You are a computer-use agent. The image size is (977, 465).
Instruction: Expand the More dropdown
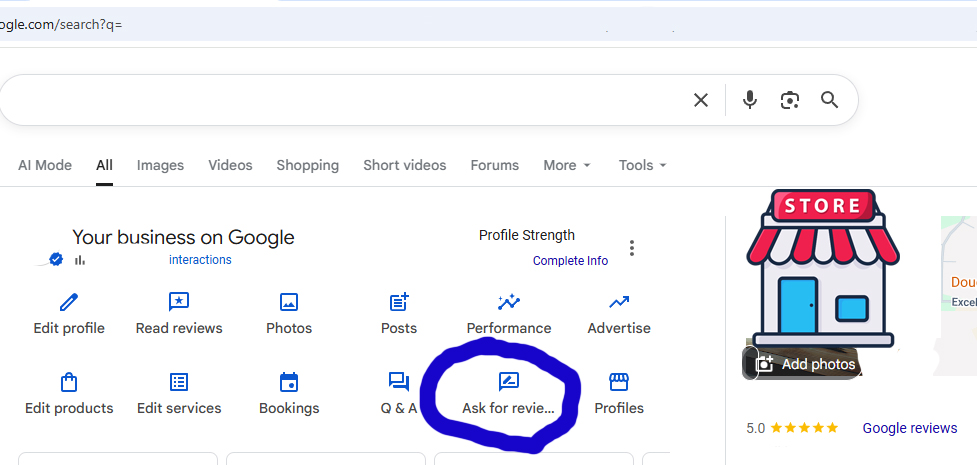(567, 165)
